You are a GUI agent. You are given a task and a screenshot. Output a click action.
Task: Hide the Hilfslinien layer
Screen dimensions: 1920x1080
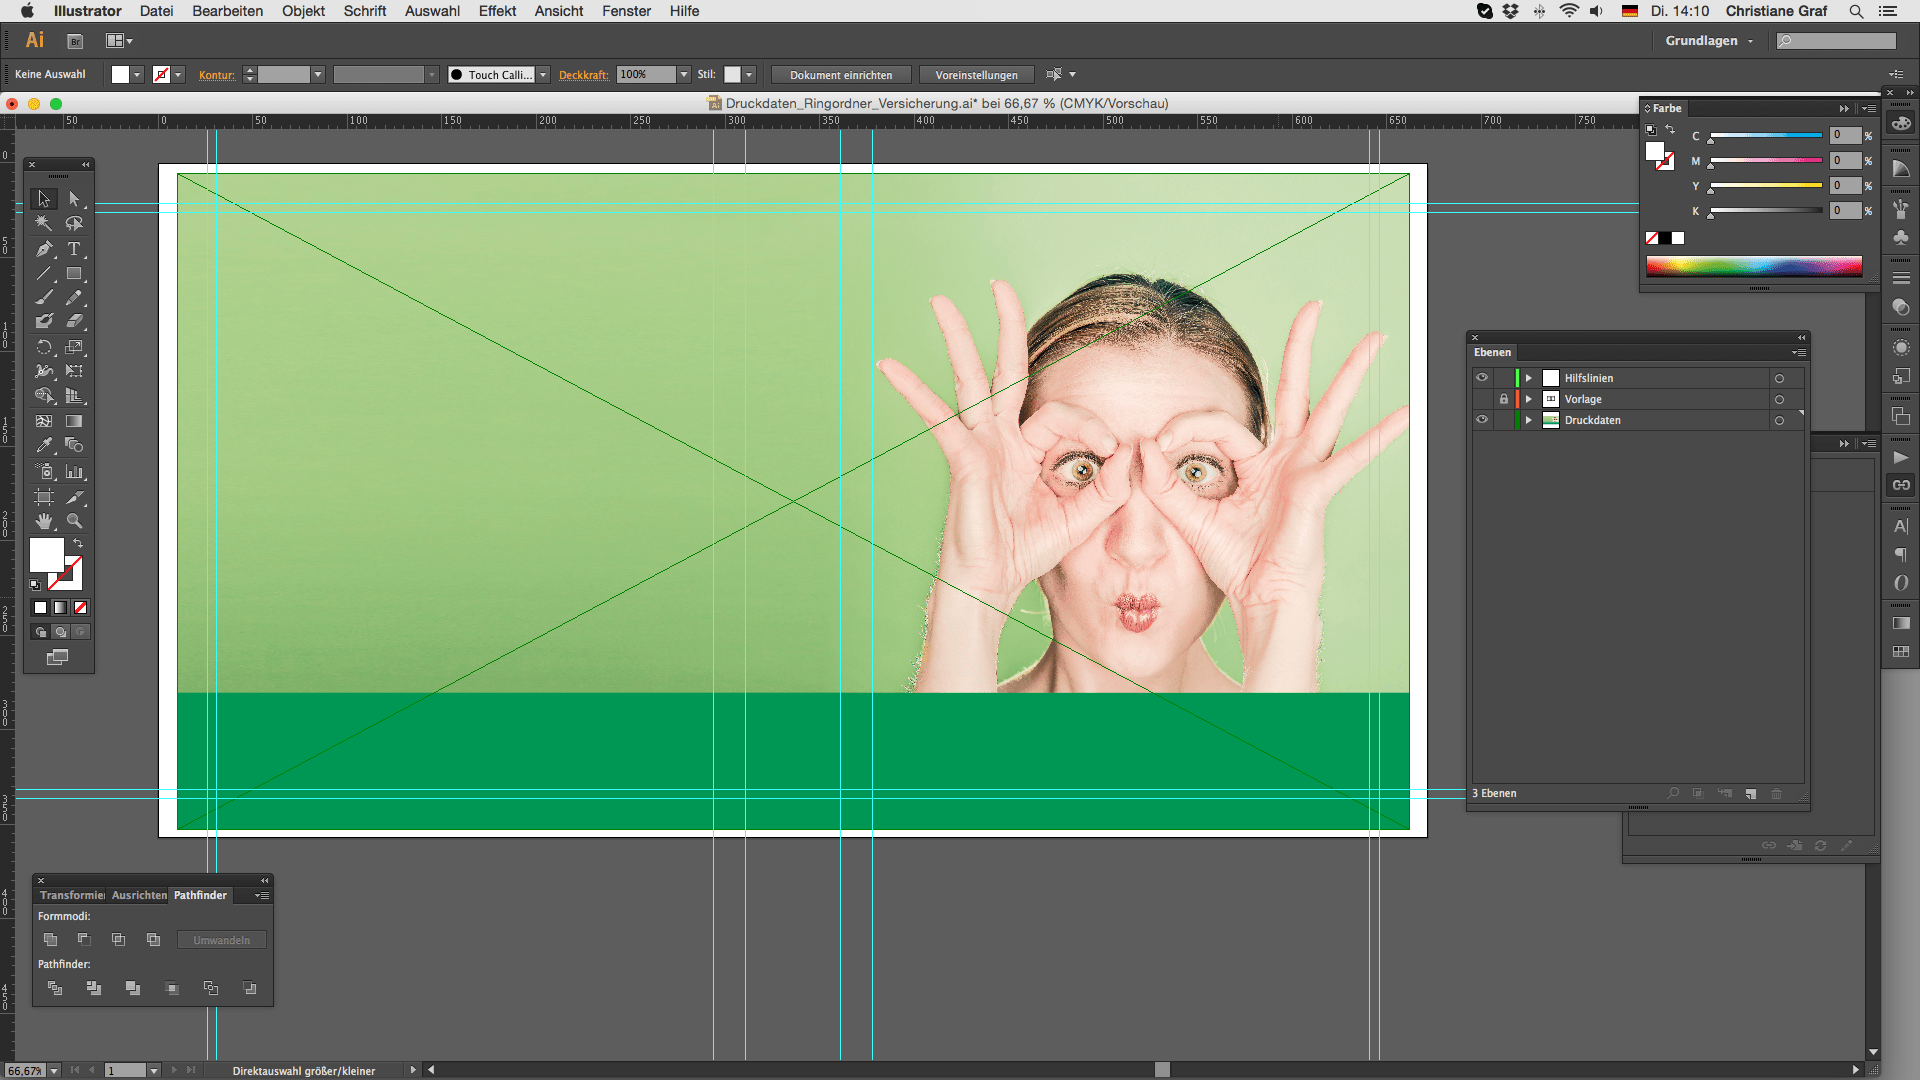1482,378
